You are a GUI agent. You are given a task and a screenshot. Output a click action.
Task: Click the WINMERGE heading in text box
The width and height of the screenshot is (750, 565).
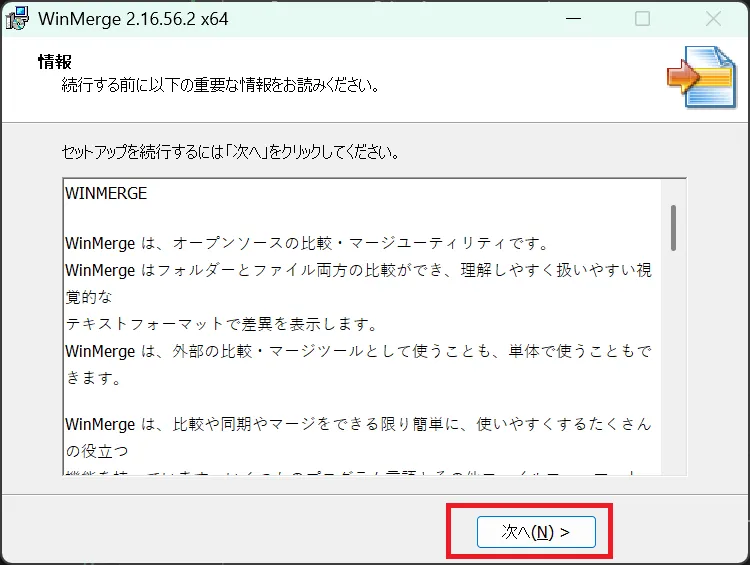[x=106, y=193]
